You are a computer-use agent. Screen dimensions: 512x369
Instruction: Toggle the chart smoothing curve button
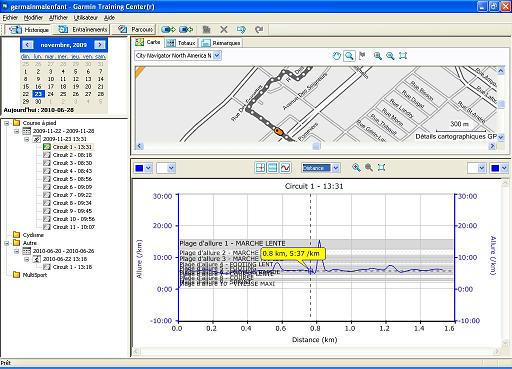[285, 168]
